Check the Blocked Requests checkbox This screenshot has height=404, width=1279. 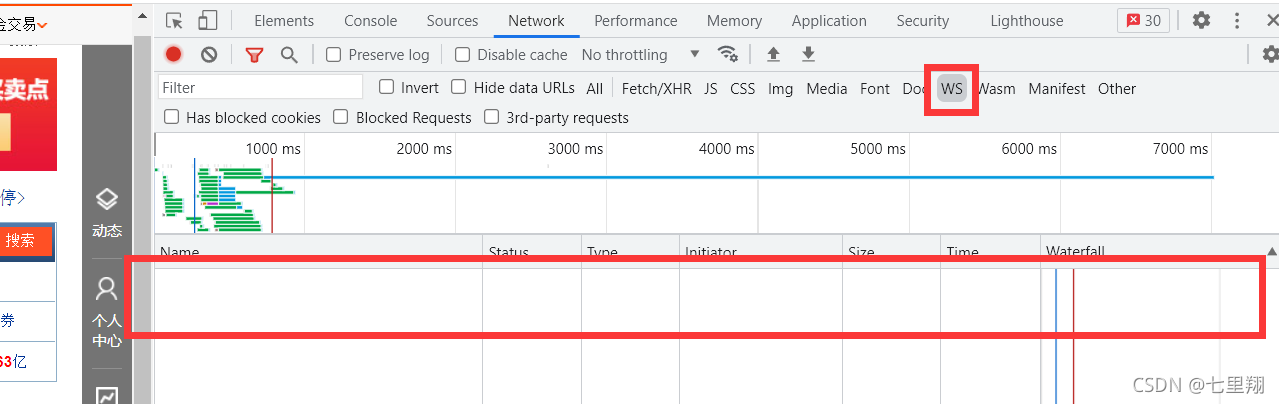(341, 117)
